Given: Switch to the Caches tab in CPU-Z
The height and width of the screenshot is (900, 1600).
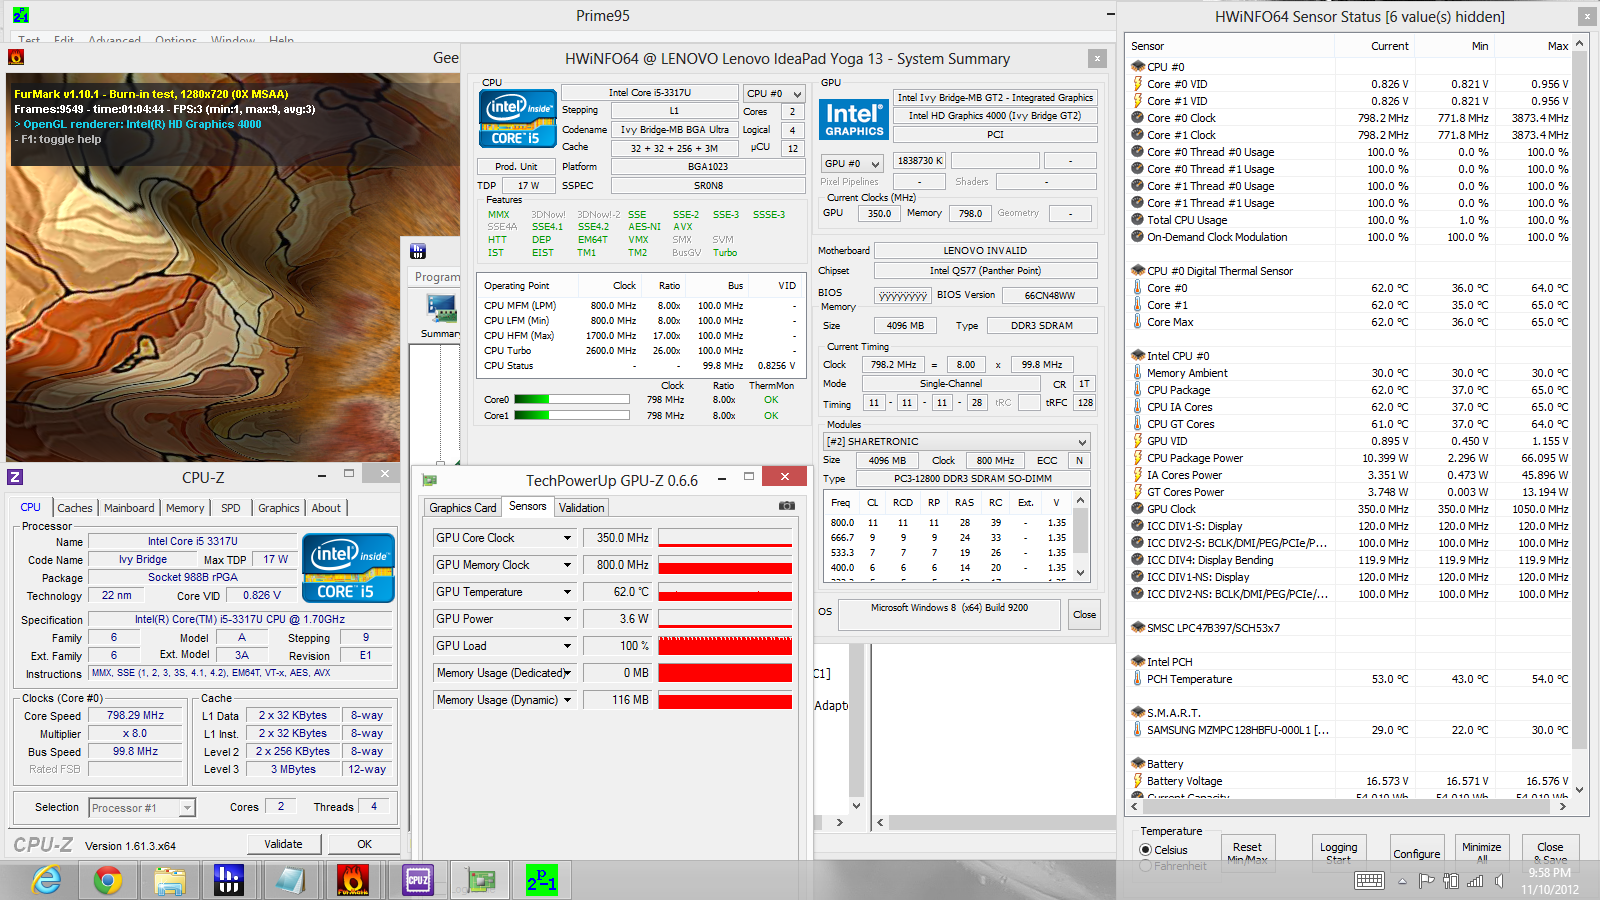Looking at the screenshot, I should pos(75,508).
